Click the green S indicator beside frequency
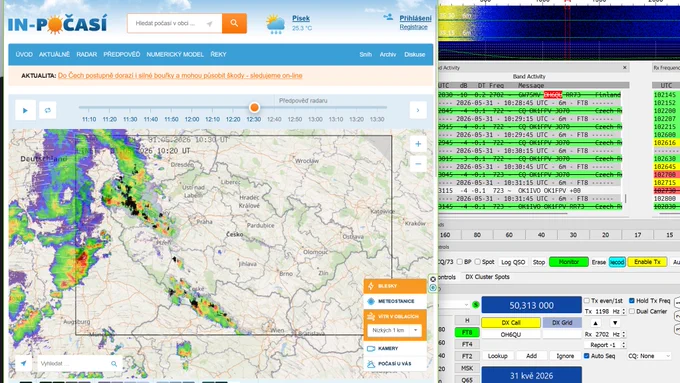Viewport: 680px width, 383px height. (x=476, y=305)
